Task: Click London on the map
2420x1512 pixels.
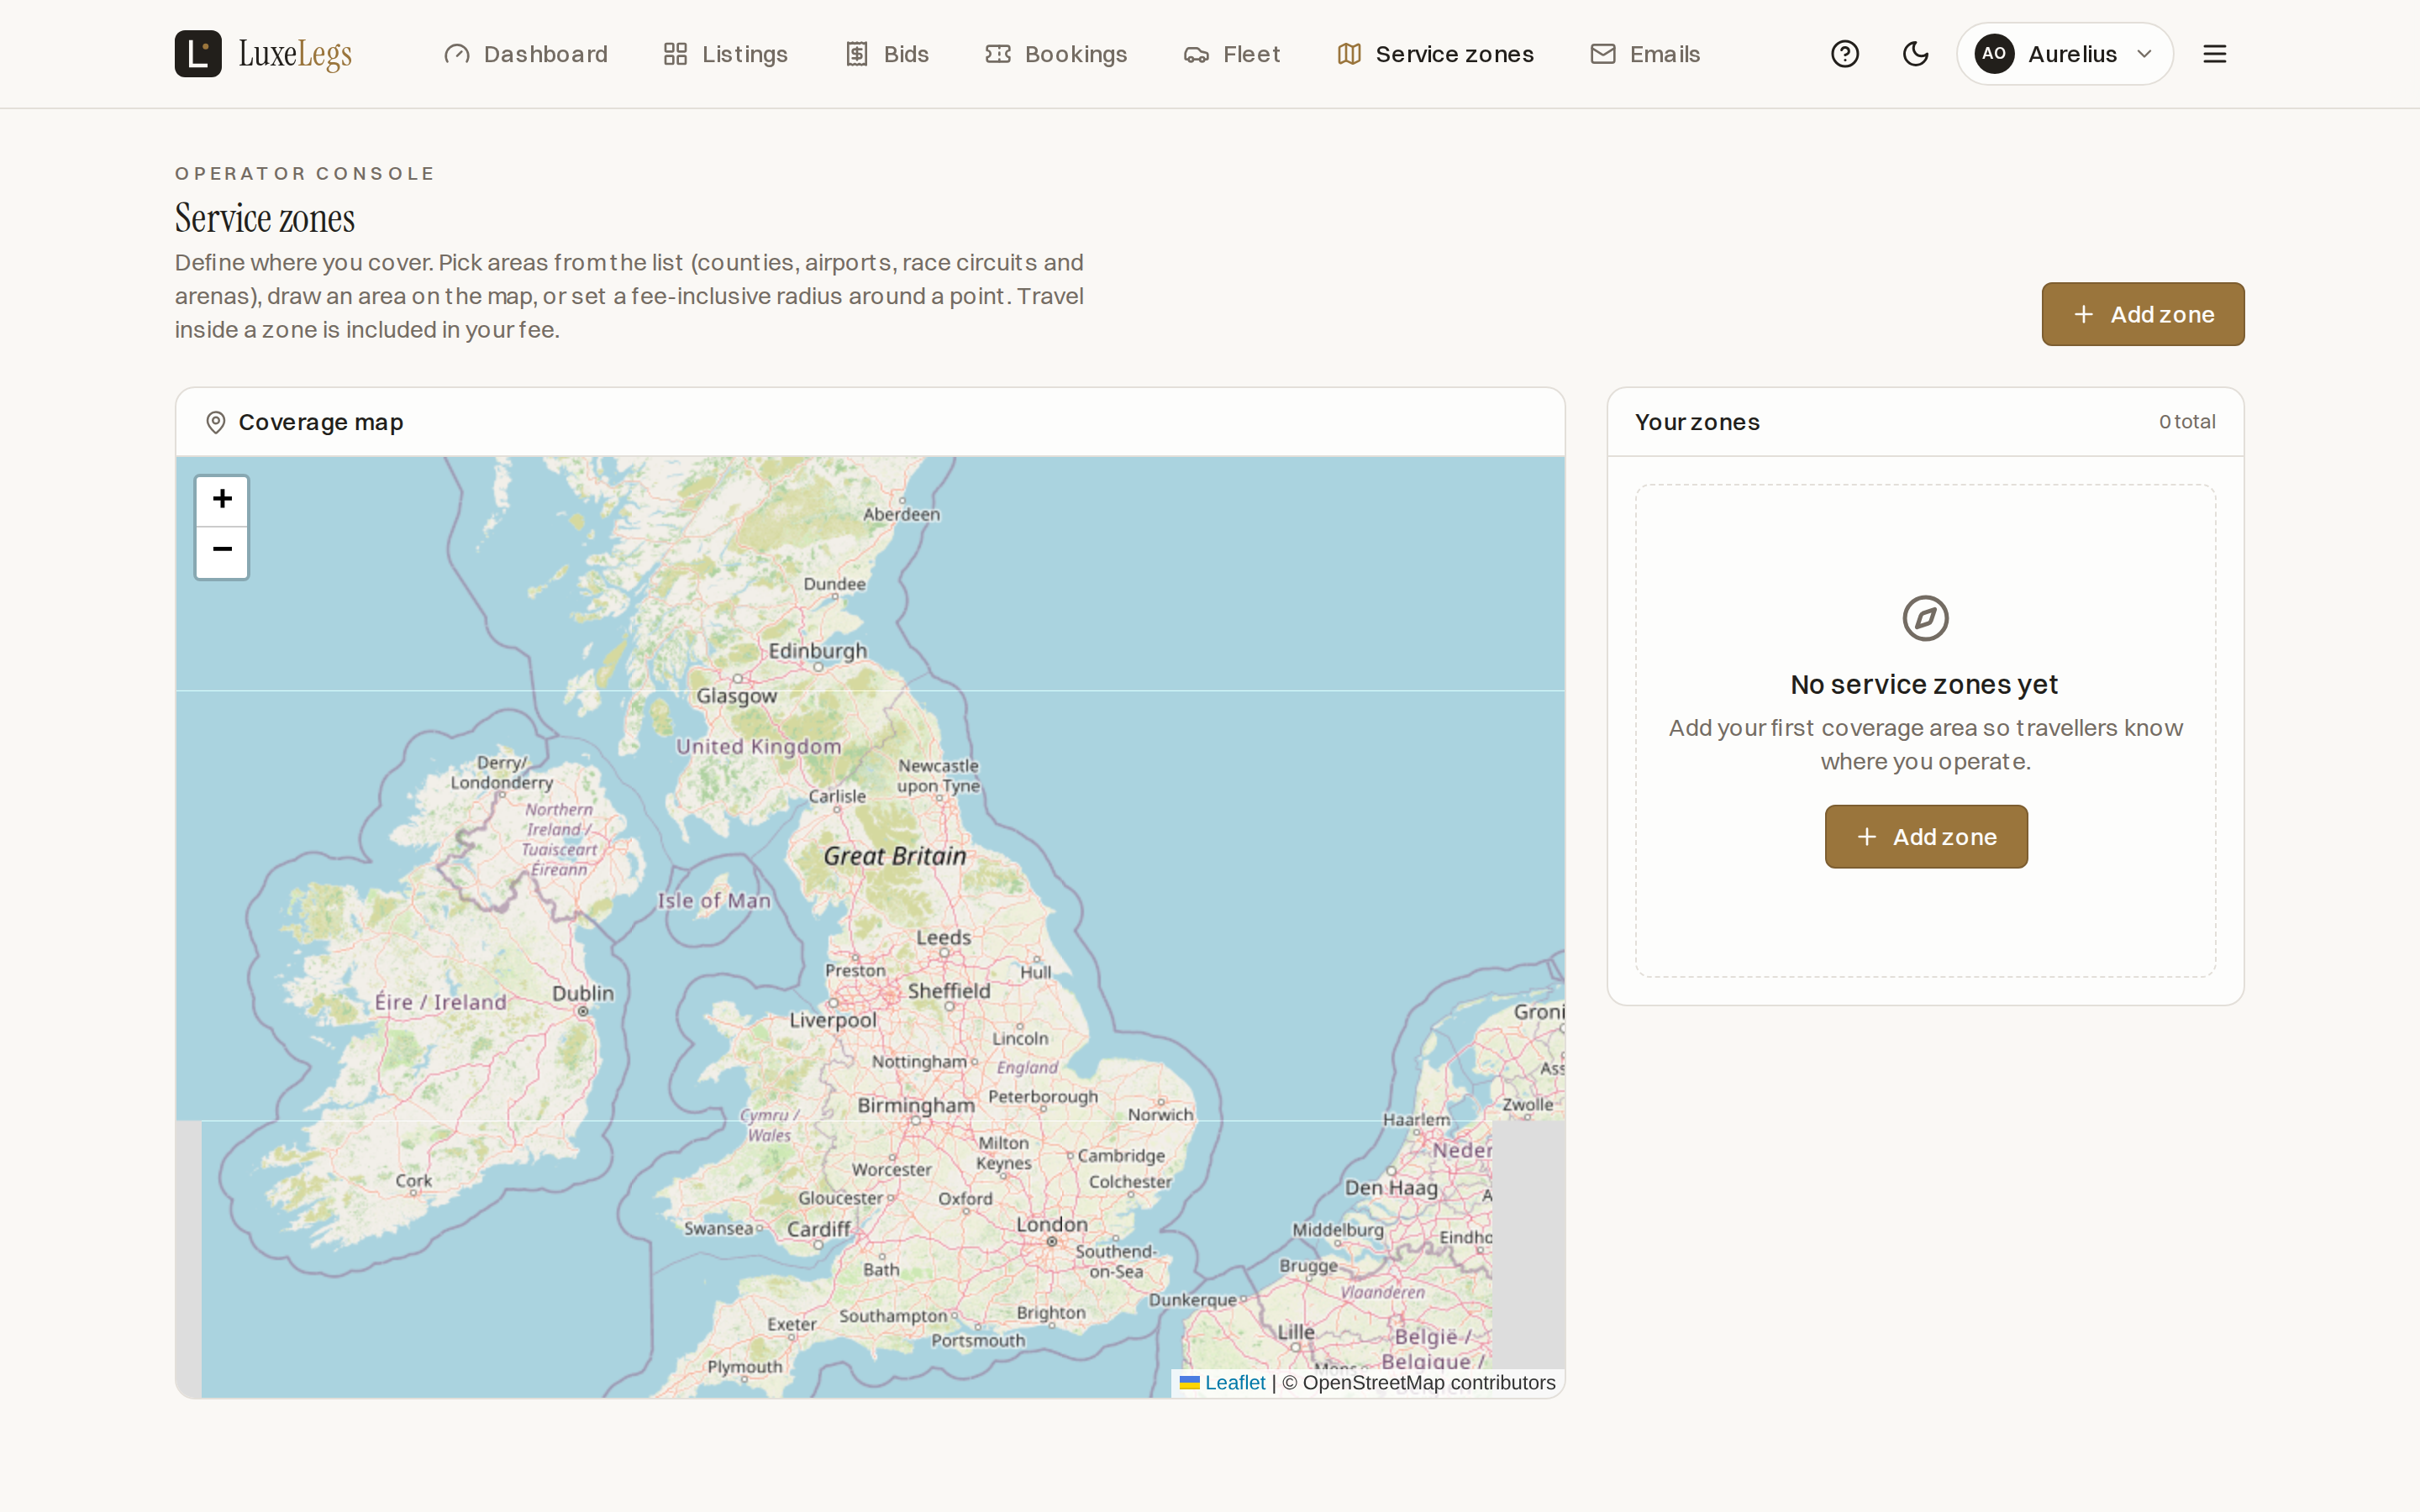Action: 1052,1225
